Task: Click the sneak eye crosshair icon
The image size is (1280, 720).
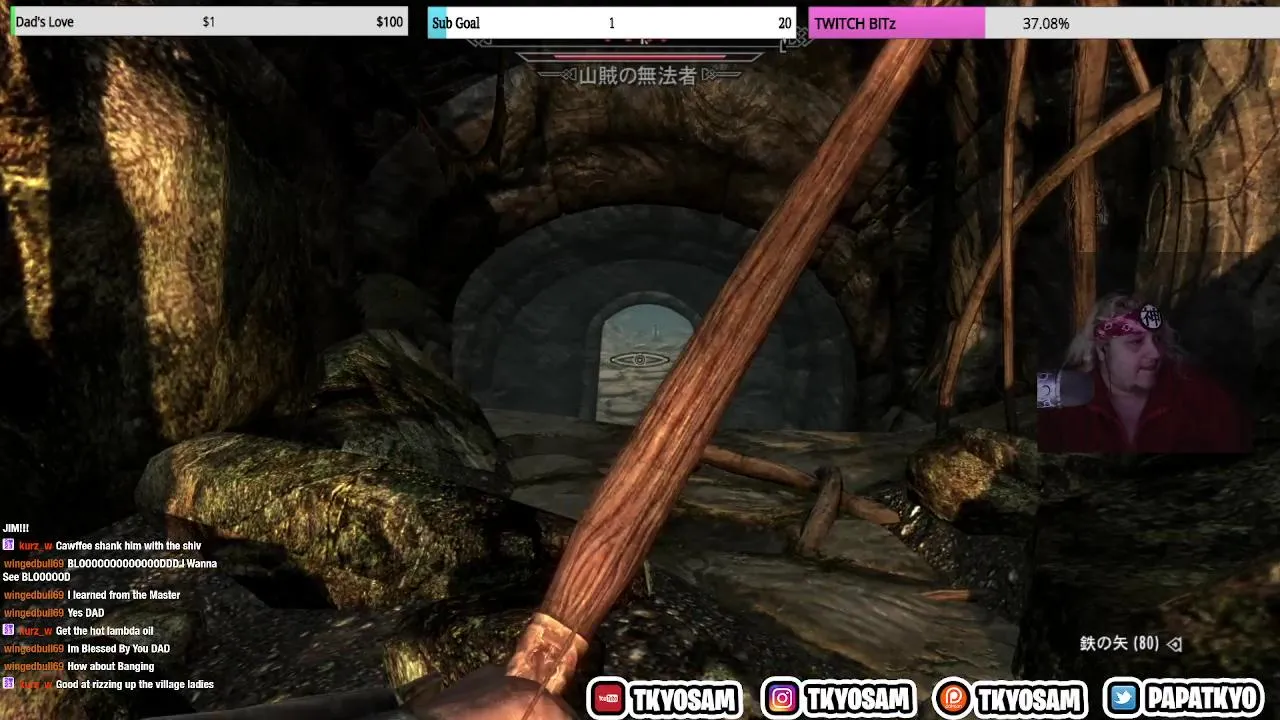Action: click(640, 360)
